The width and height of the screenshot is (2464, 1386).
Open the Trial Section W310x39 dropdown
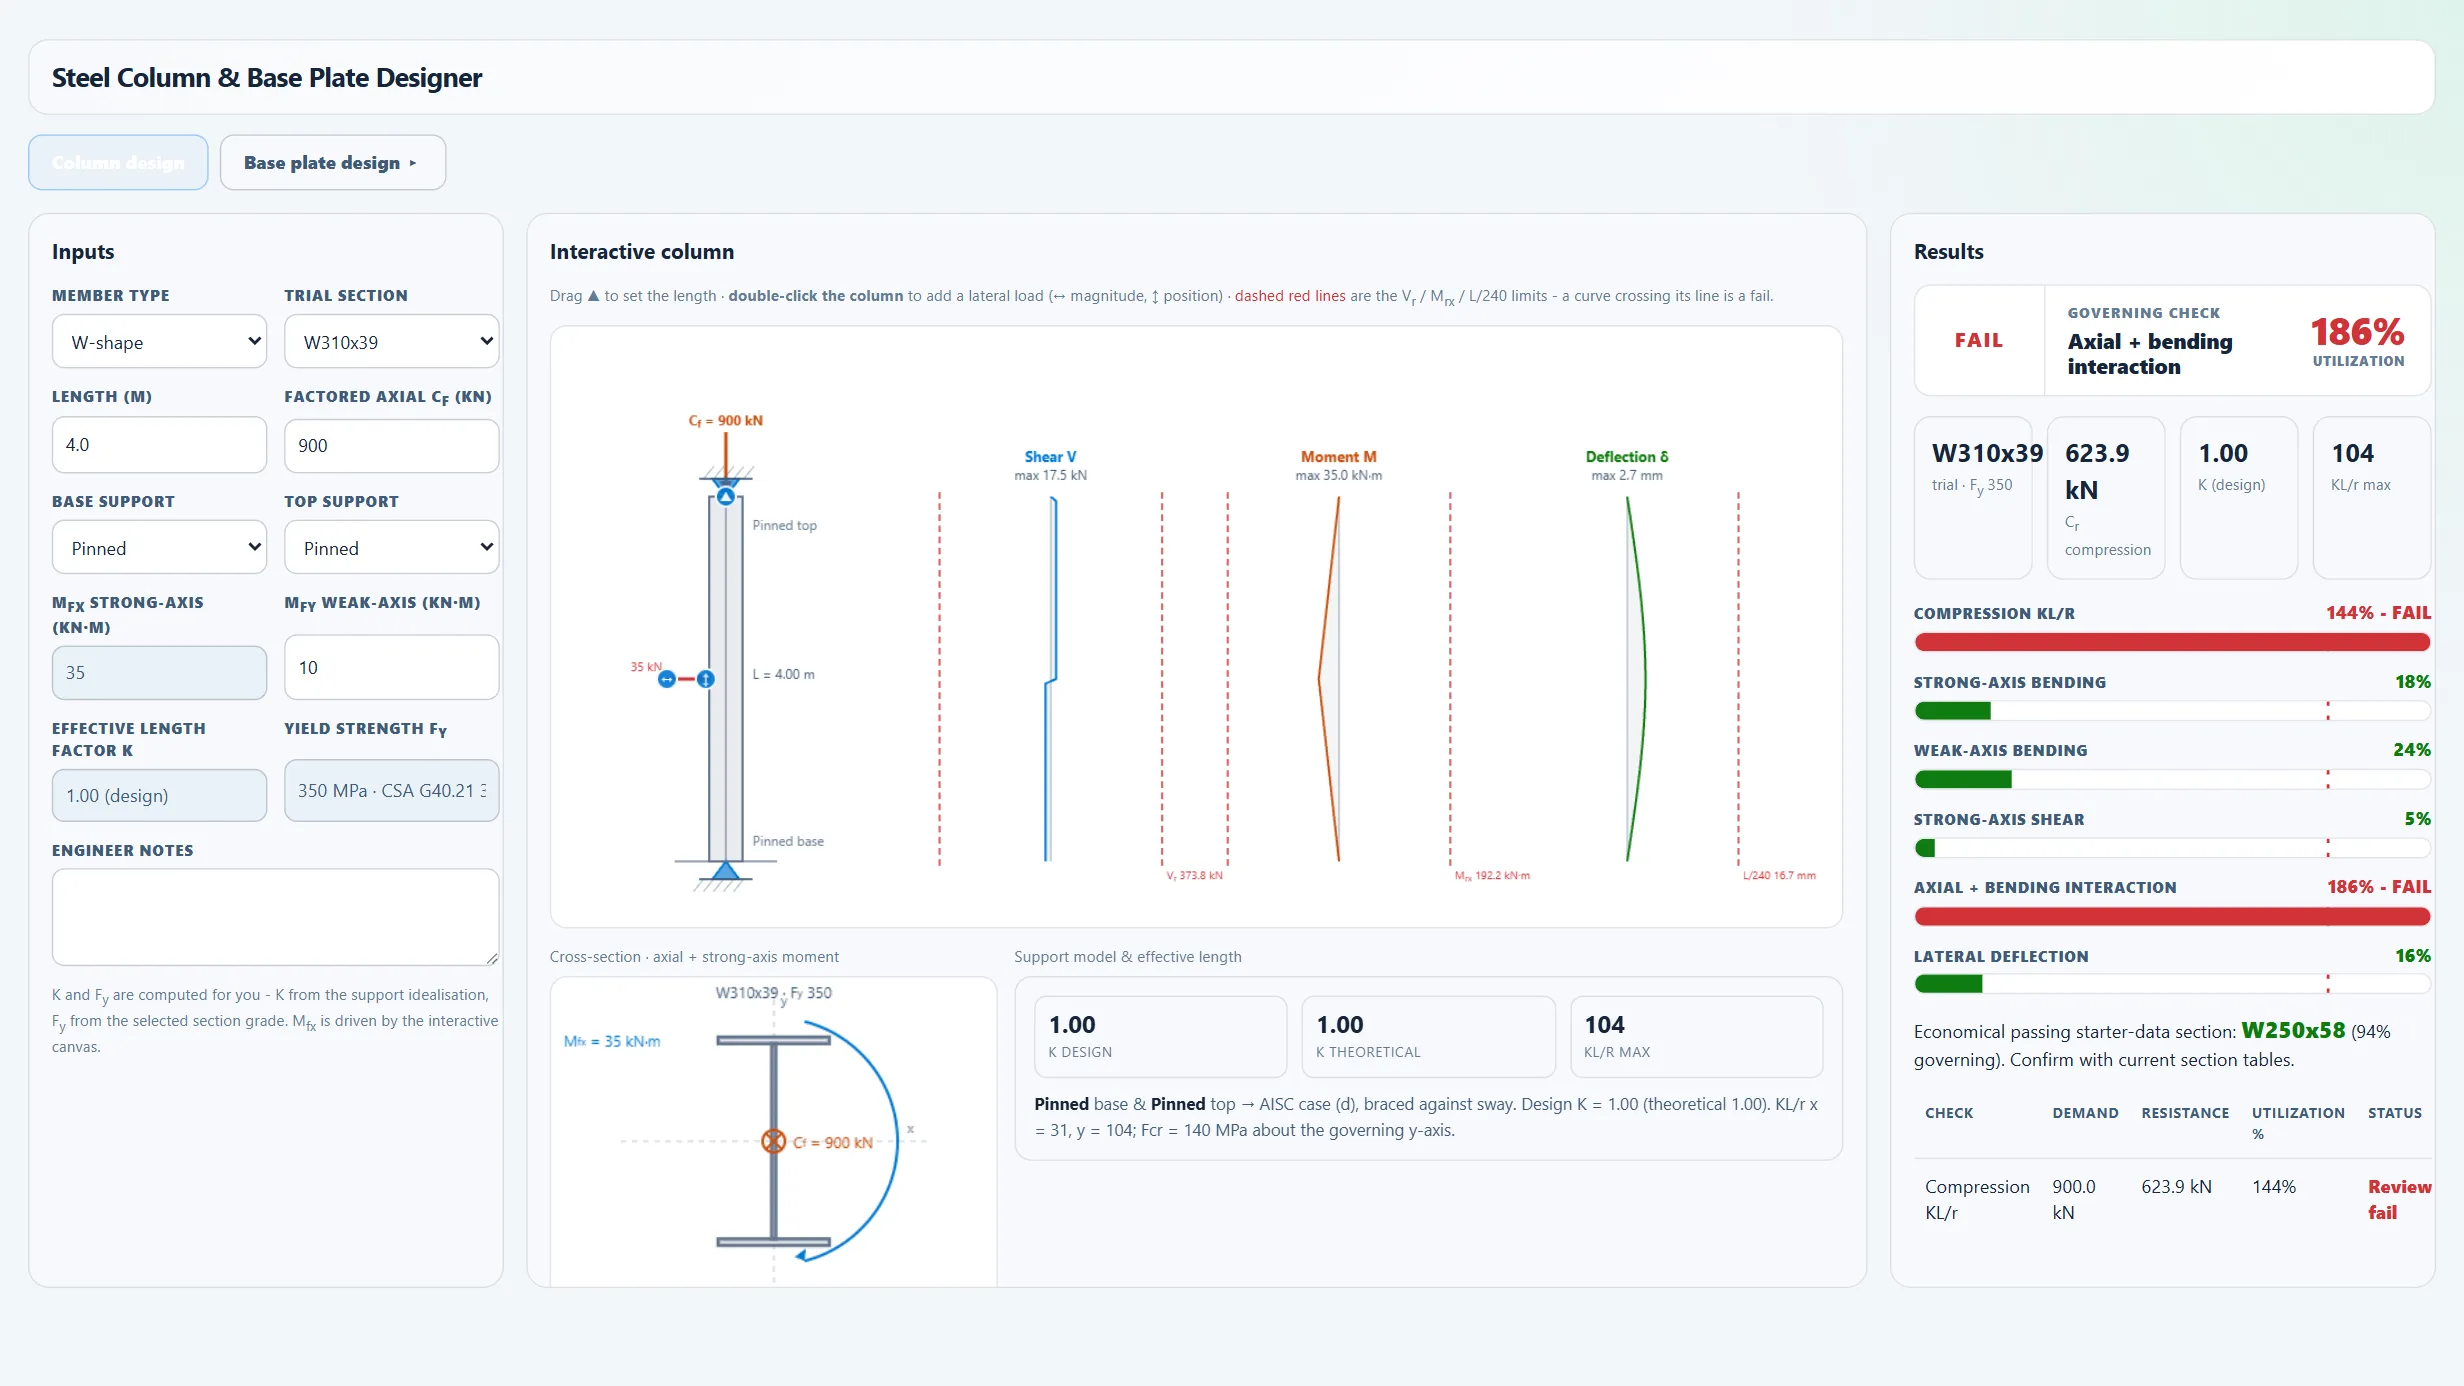coord(392,342)
